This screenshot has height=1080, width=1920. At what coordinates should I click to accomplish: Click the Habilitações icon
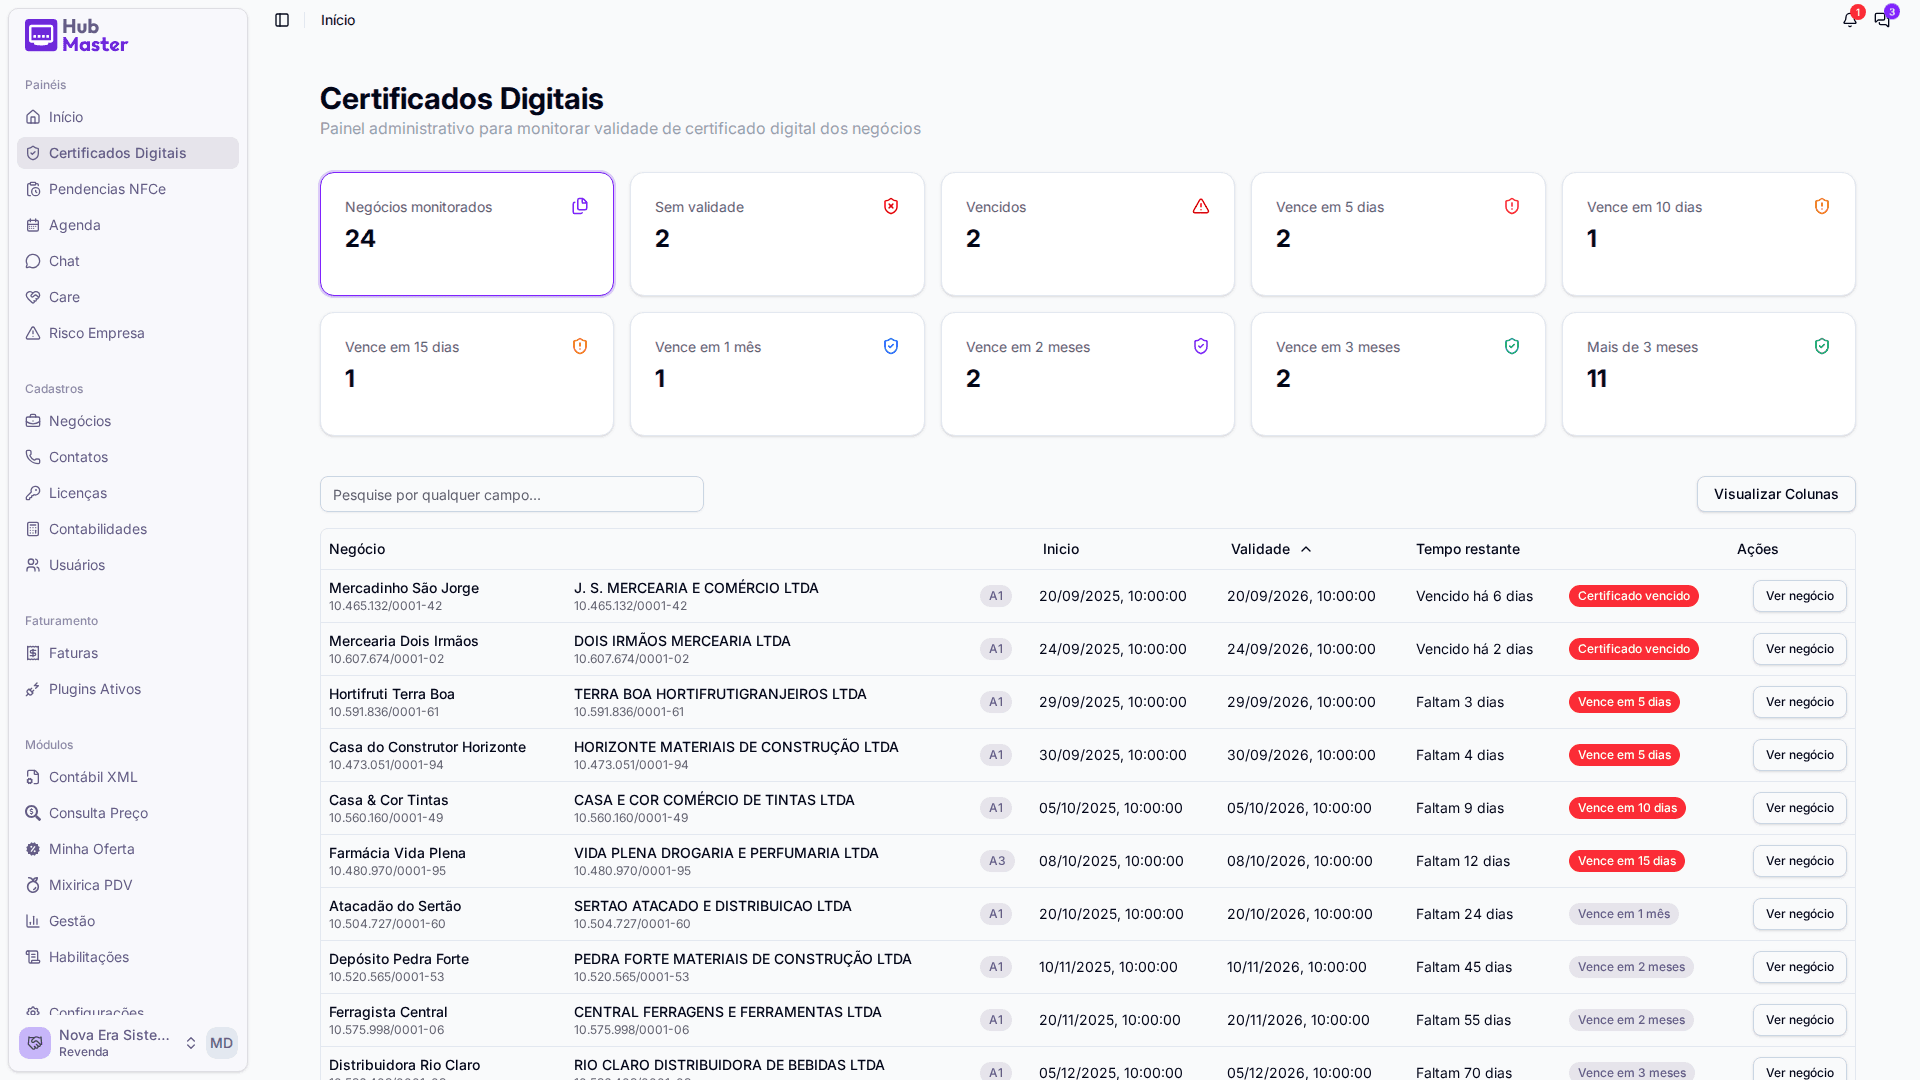coord(33,957)
